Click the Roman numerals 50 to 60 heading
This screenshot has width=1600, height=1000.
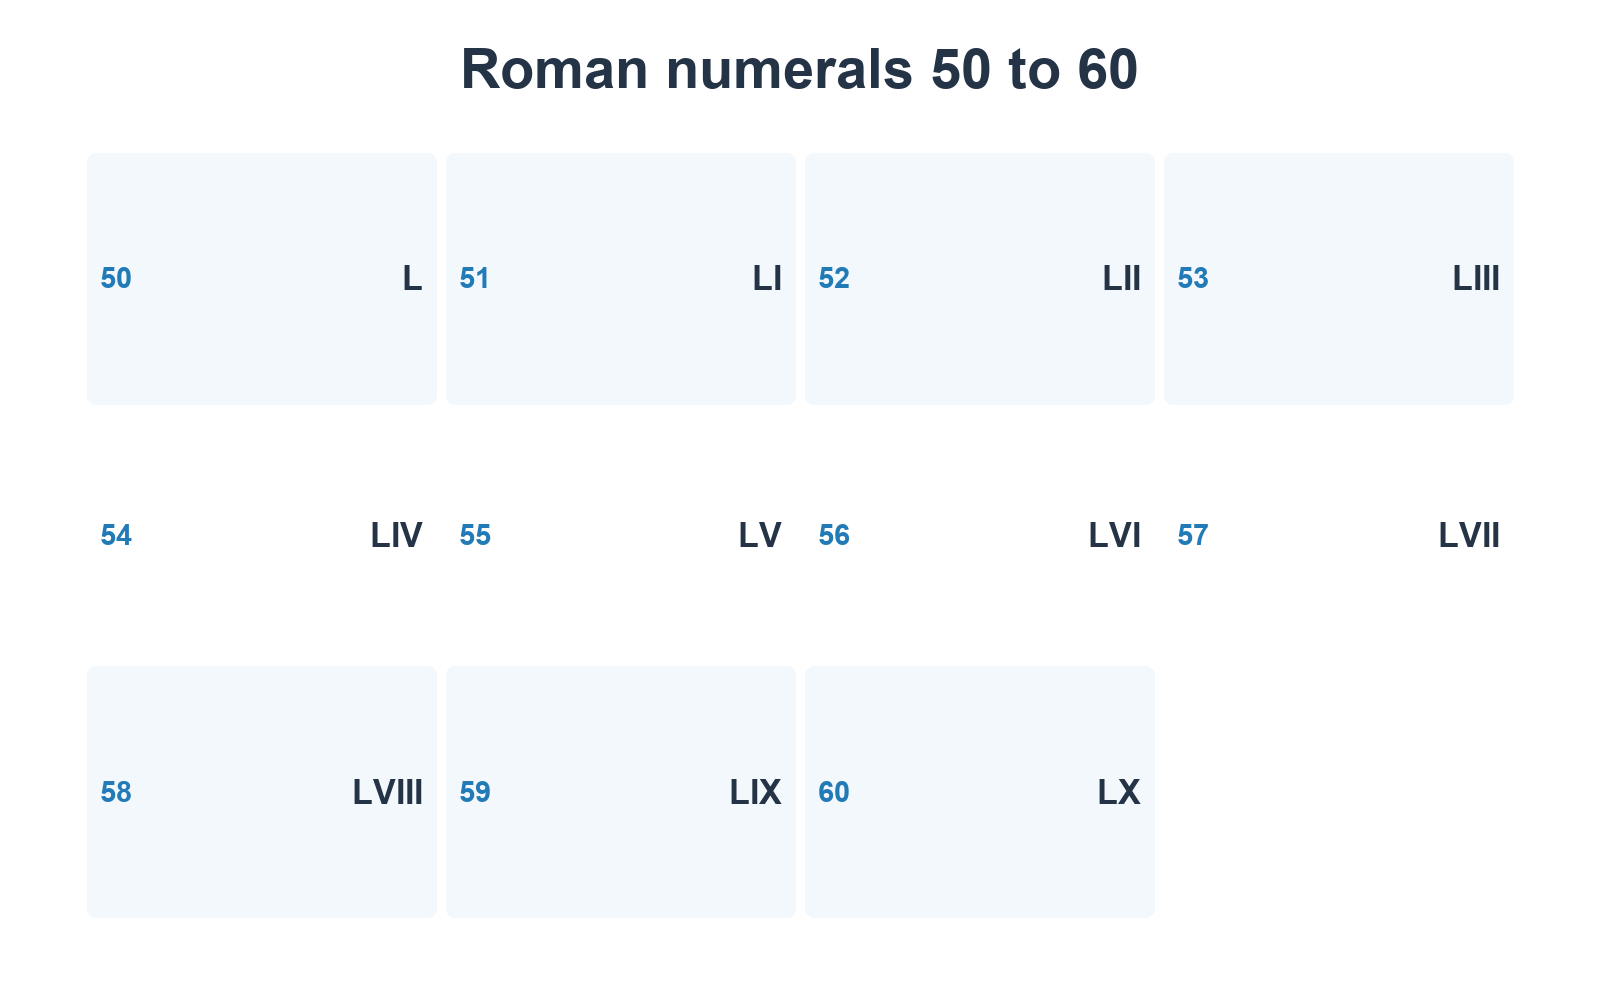click(x=800, y=69)
